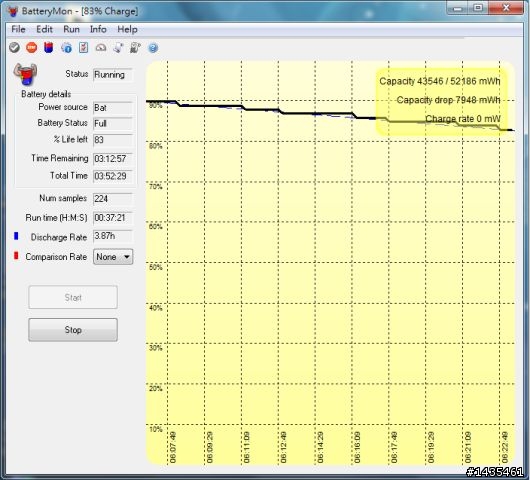Click the BatteryMon logo beside Status
This screenshot has height=480, width=530.
click(x=25, y=74)
